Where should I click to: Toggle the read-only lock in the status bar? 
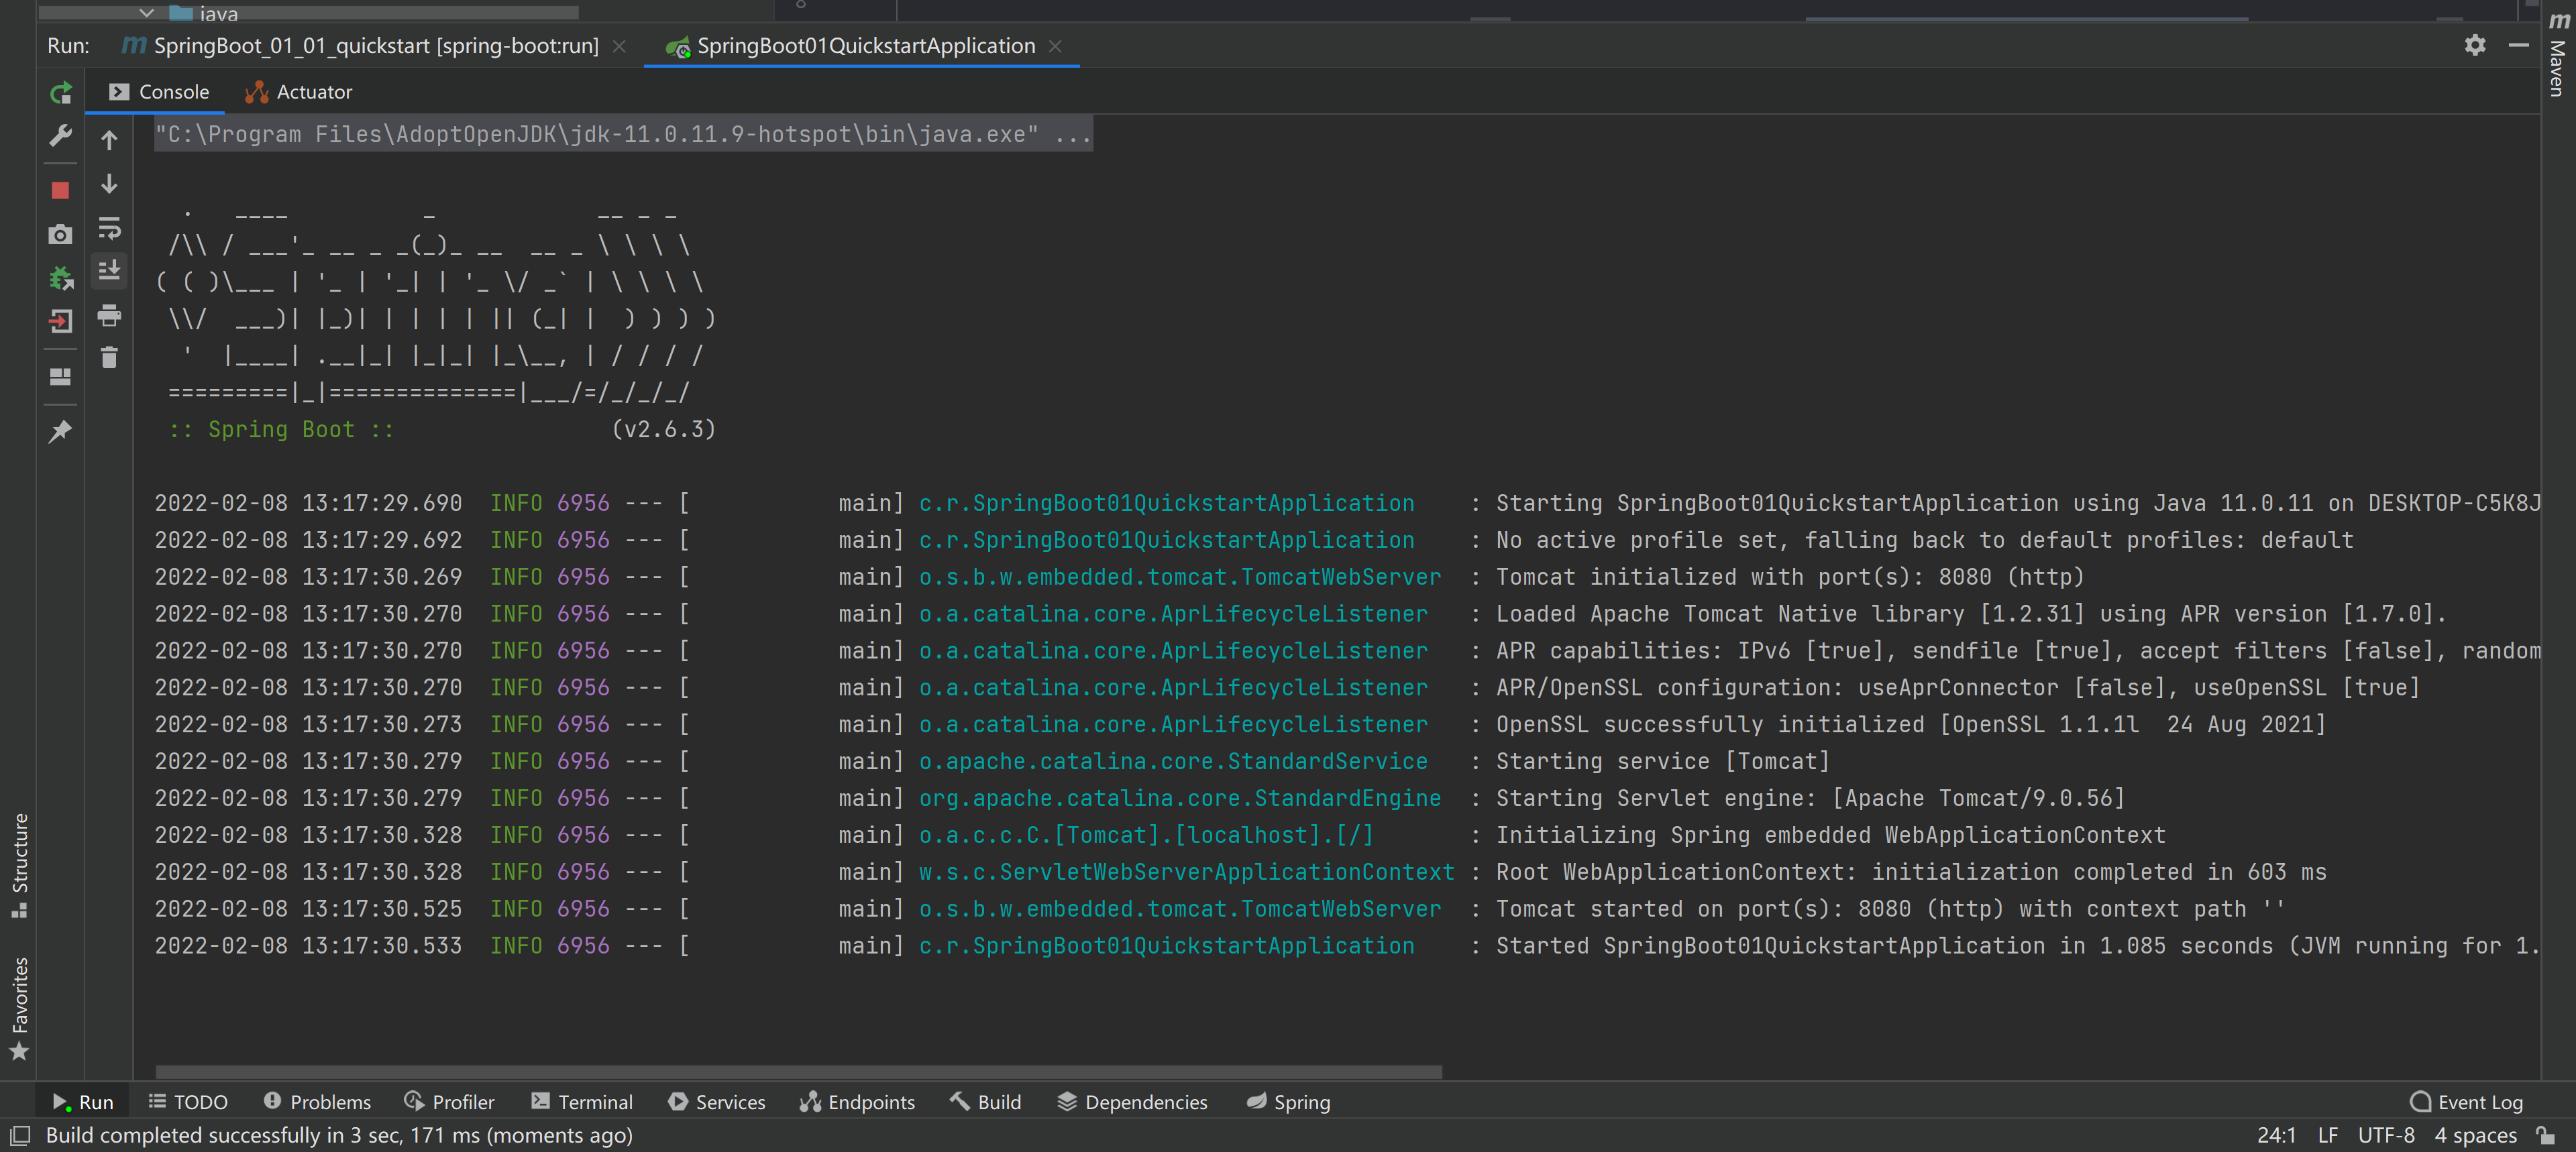coord(2546,1135)
